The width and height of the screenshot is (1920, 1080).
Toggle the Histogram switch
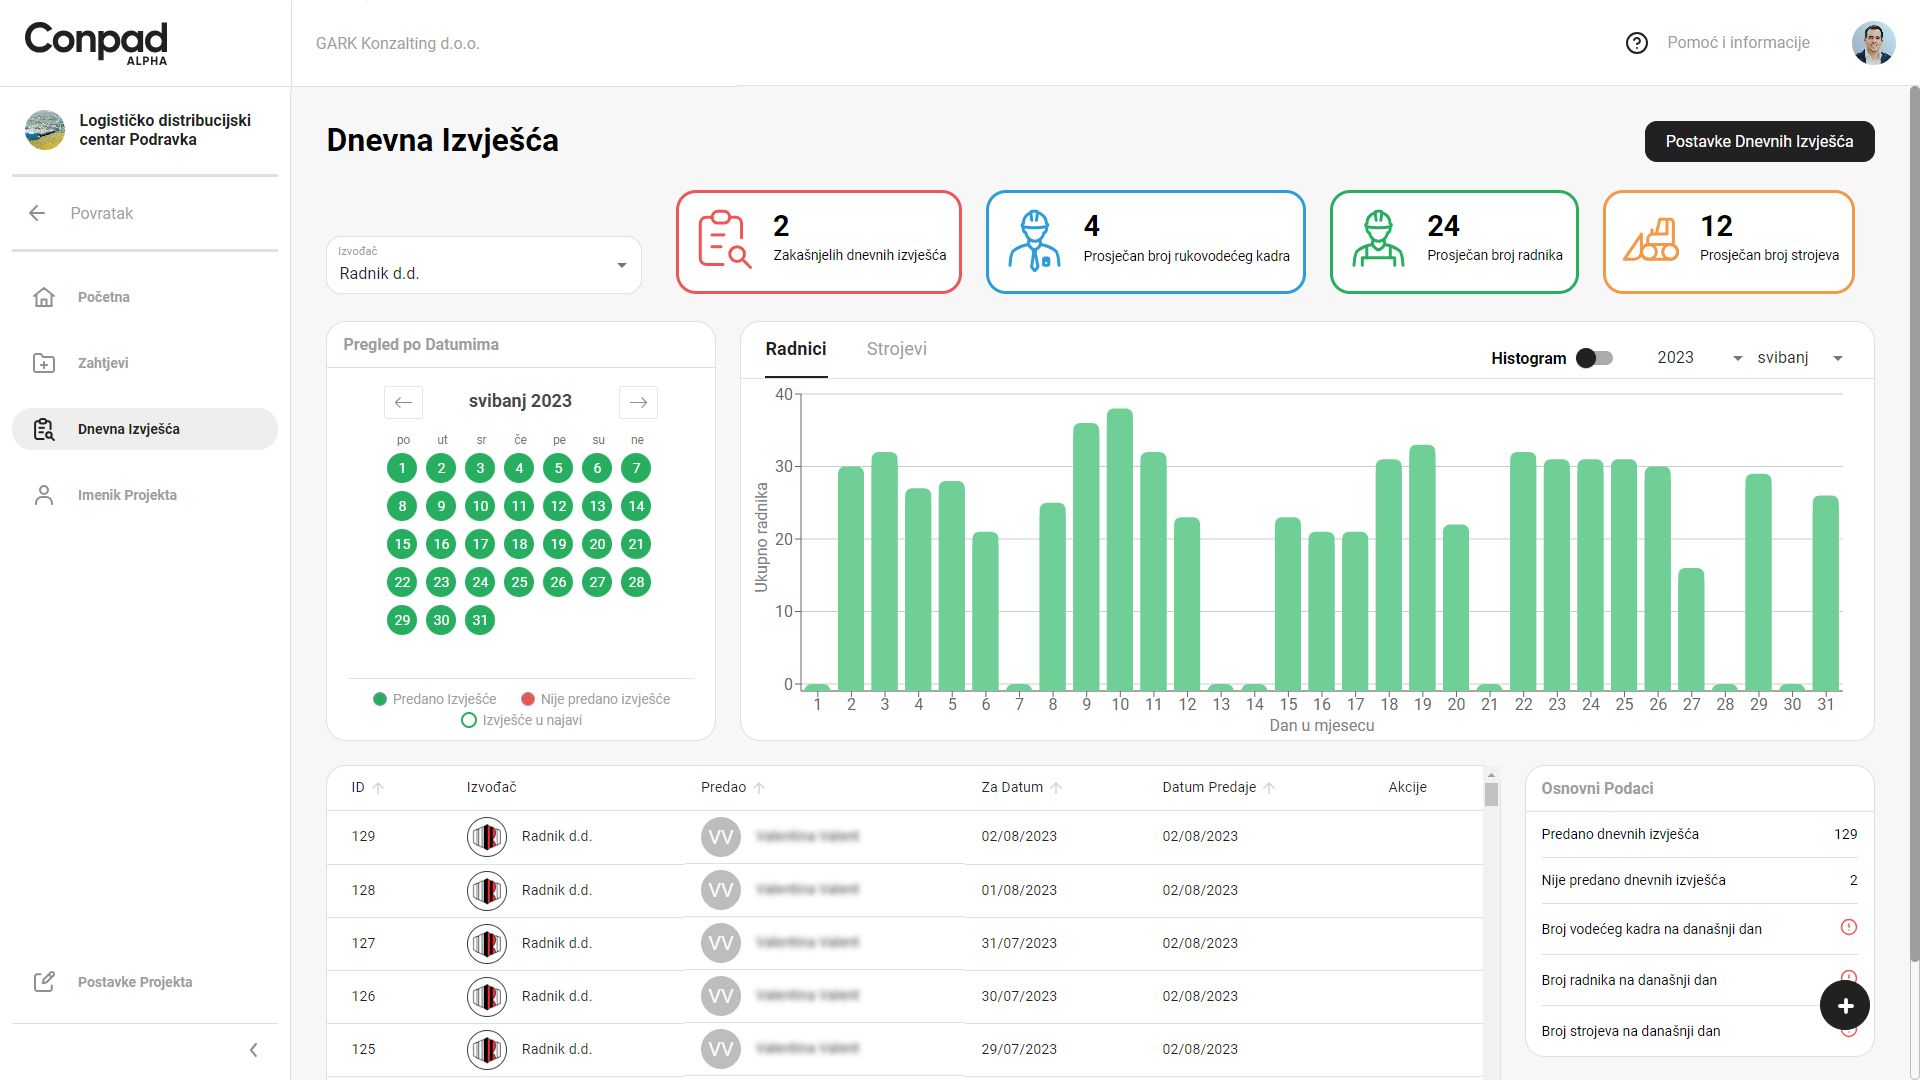(1594, 358)
